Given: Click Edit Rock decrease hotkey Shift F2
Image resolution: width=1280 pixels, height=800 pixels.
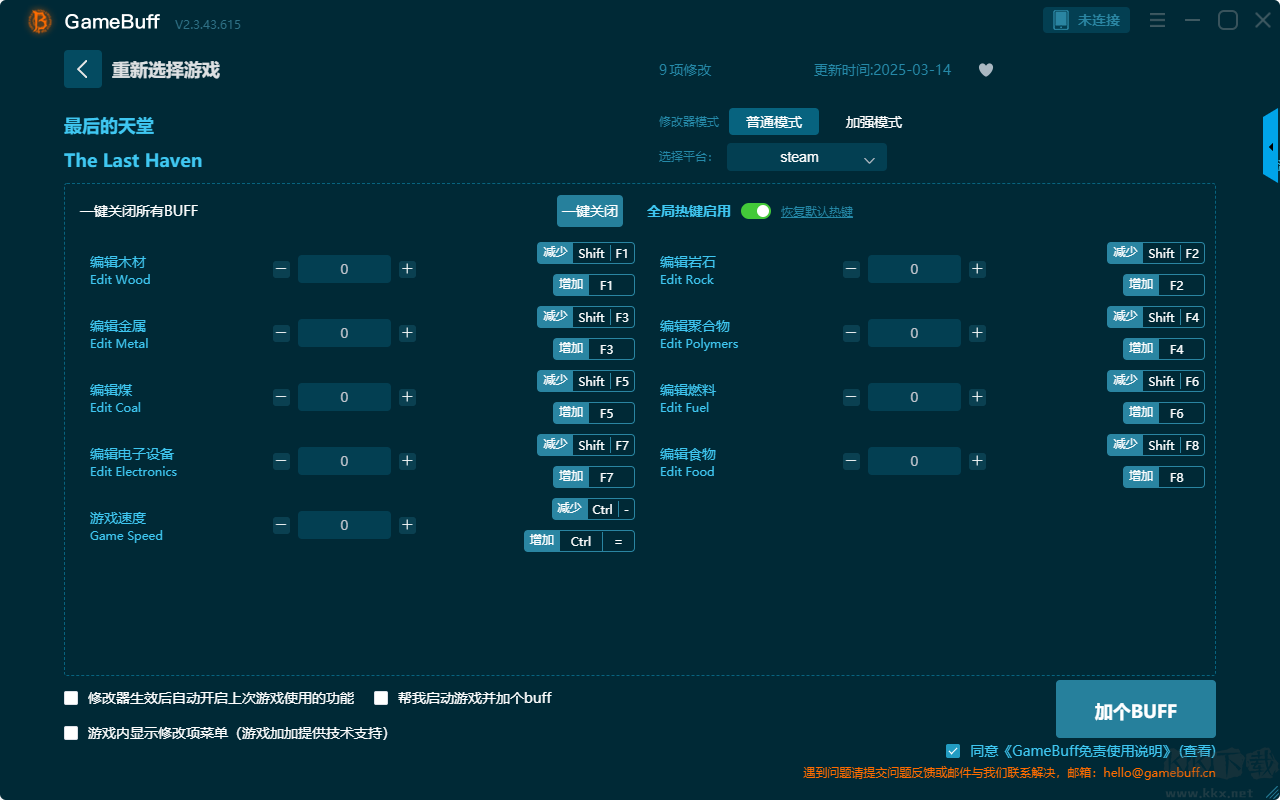Looking at the screenshot, I should [x=1156, y=253].
